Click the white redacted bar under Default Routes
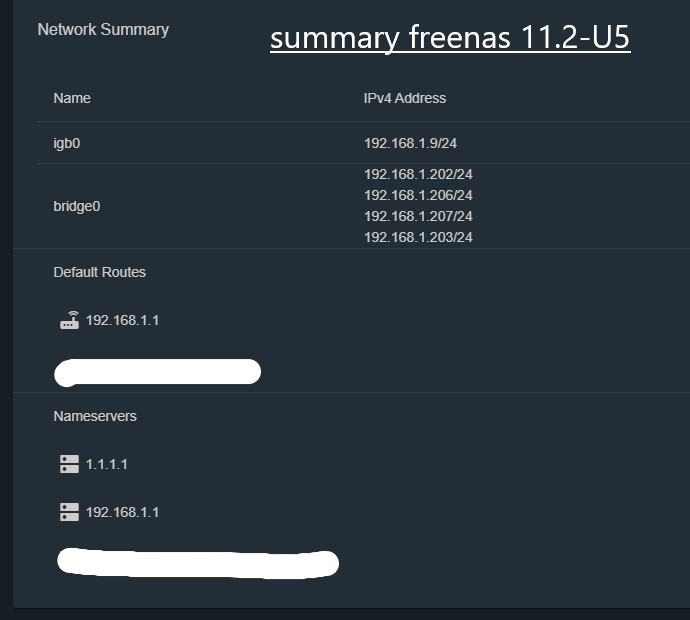 tap(158, 372)
